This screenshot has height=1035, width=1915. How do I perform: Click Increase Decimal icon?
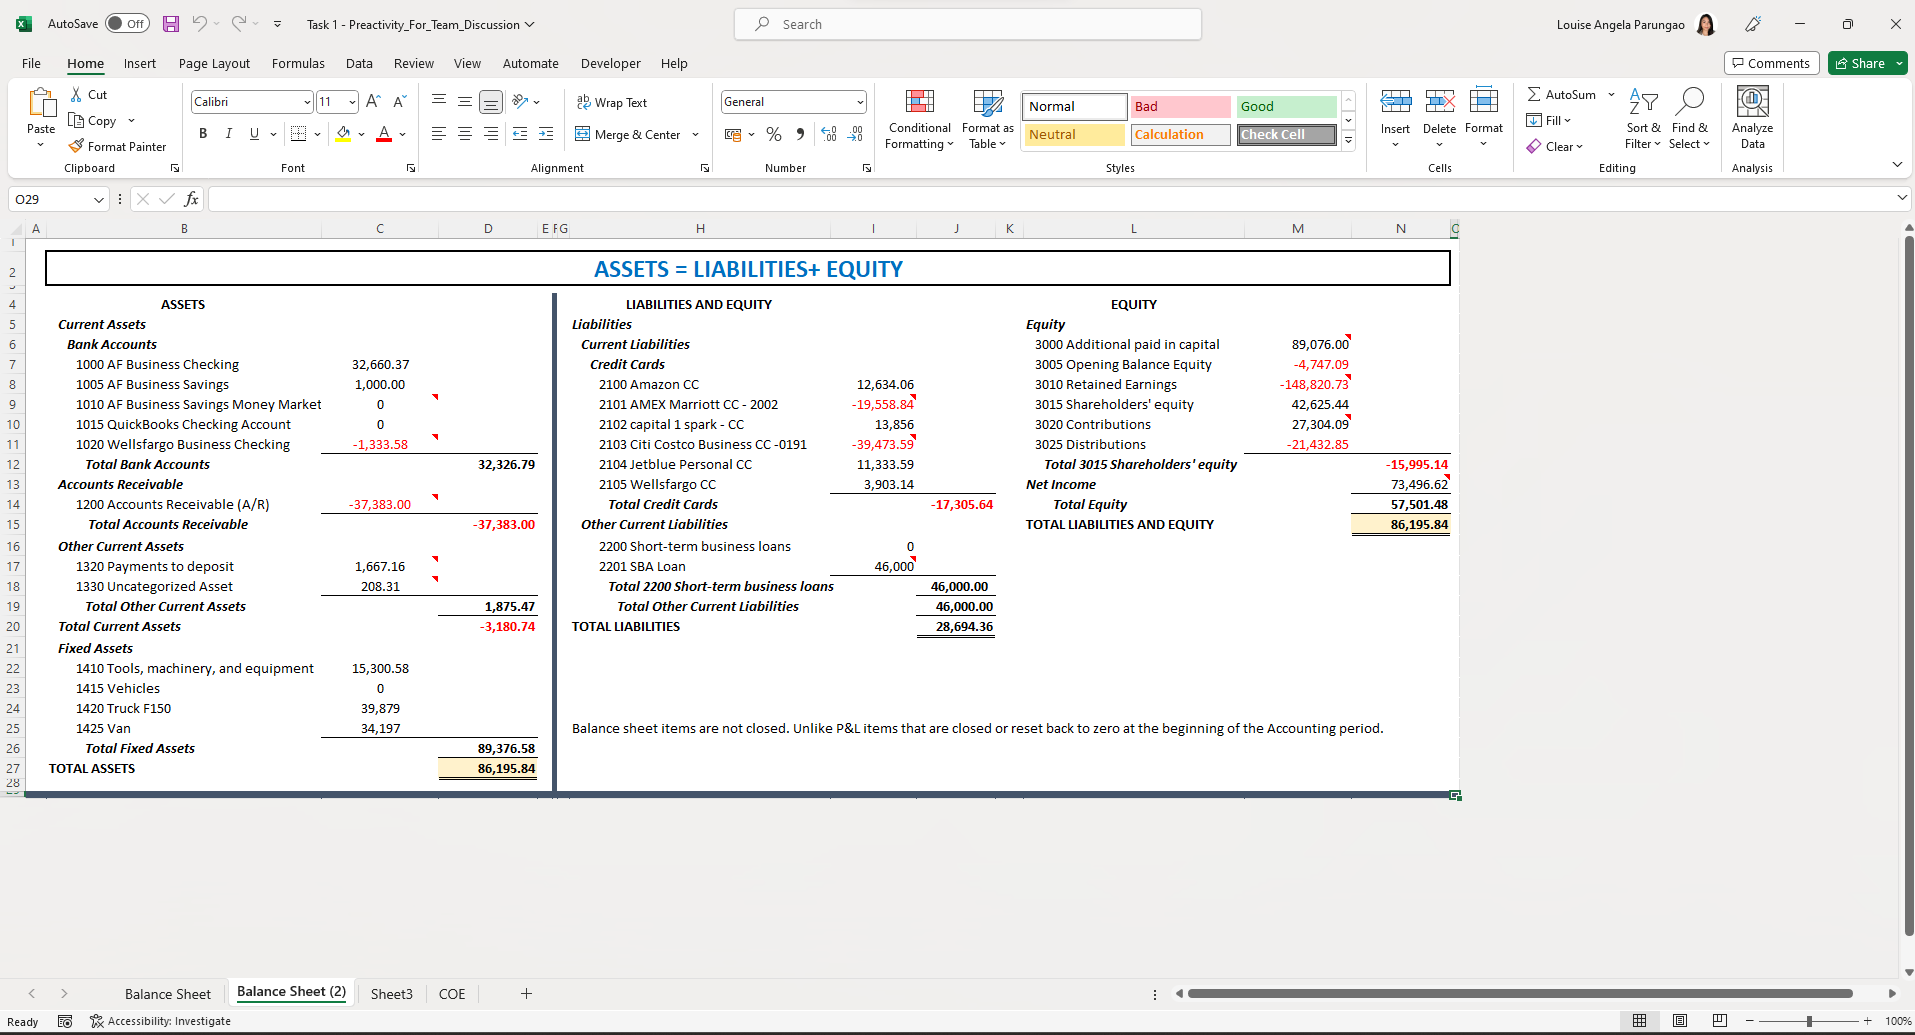coord(828,134)
